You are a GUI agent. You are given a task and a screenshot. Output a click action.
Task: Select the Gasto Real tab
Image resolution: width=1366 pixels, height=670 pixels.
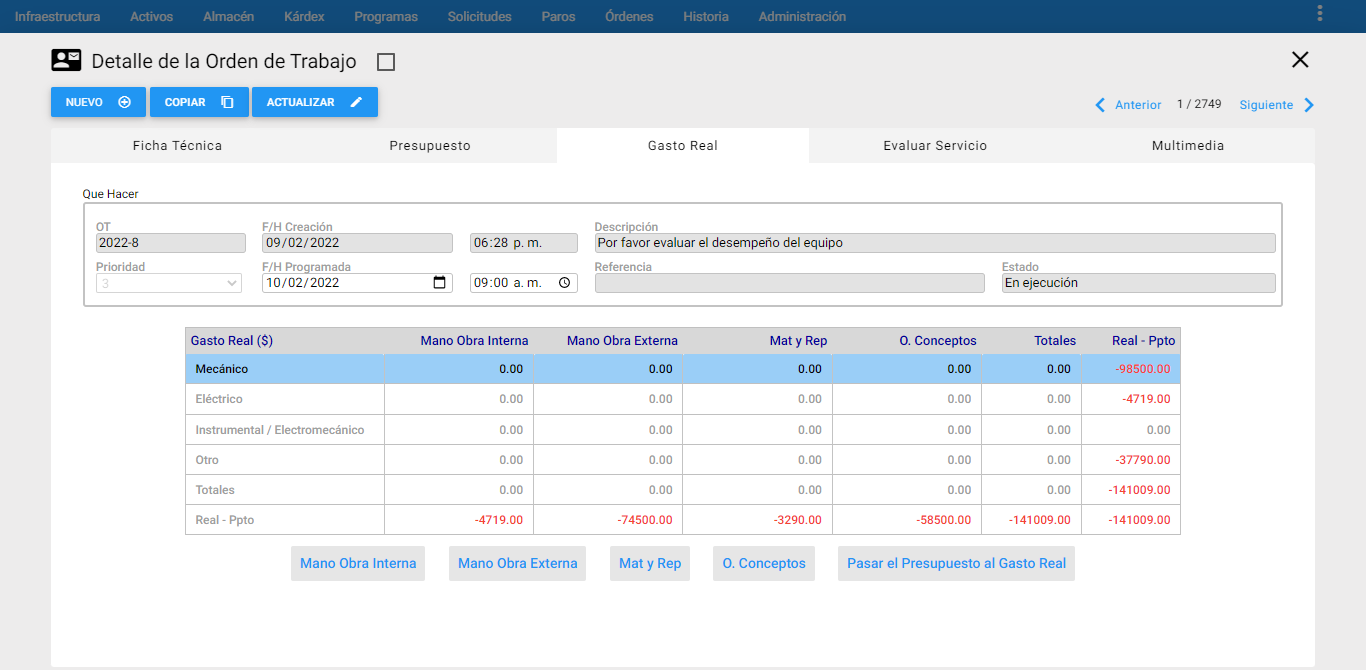pyautogui.click(x=683, y=146)
